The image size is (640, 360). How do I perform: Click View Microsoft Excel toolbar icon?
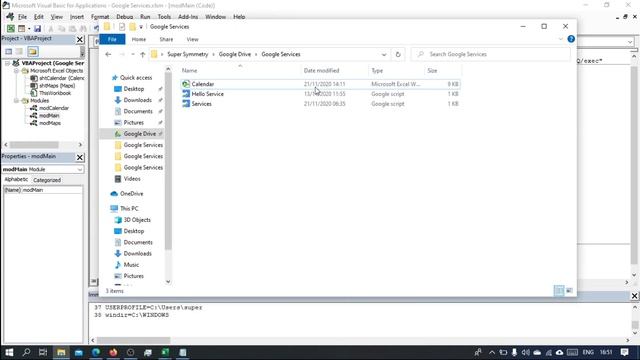11,29
